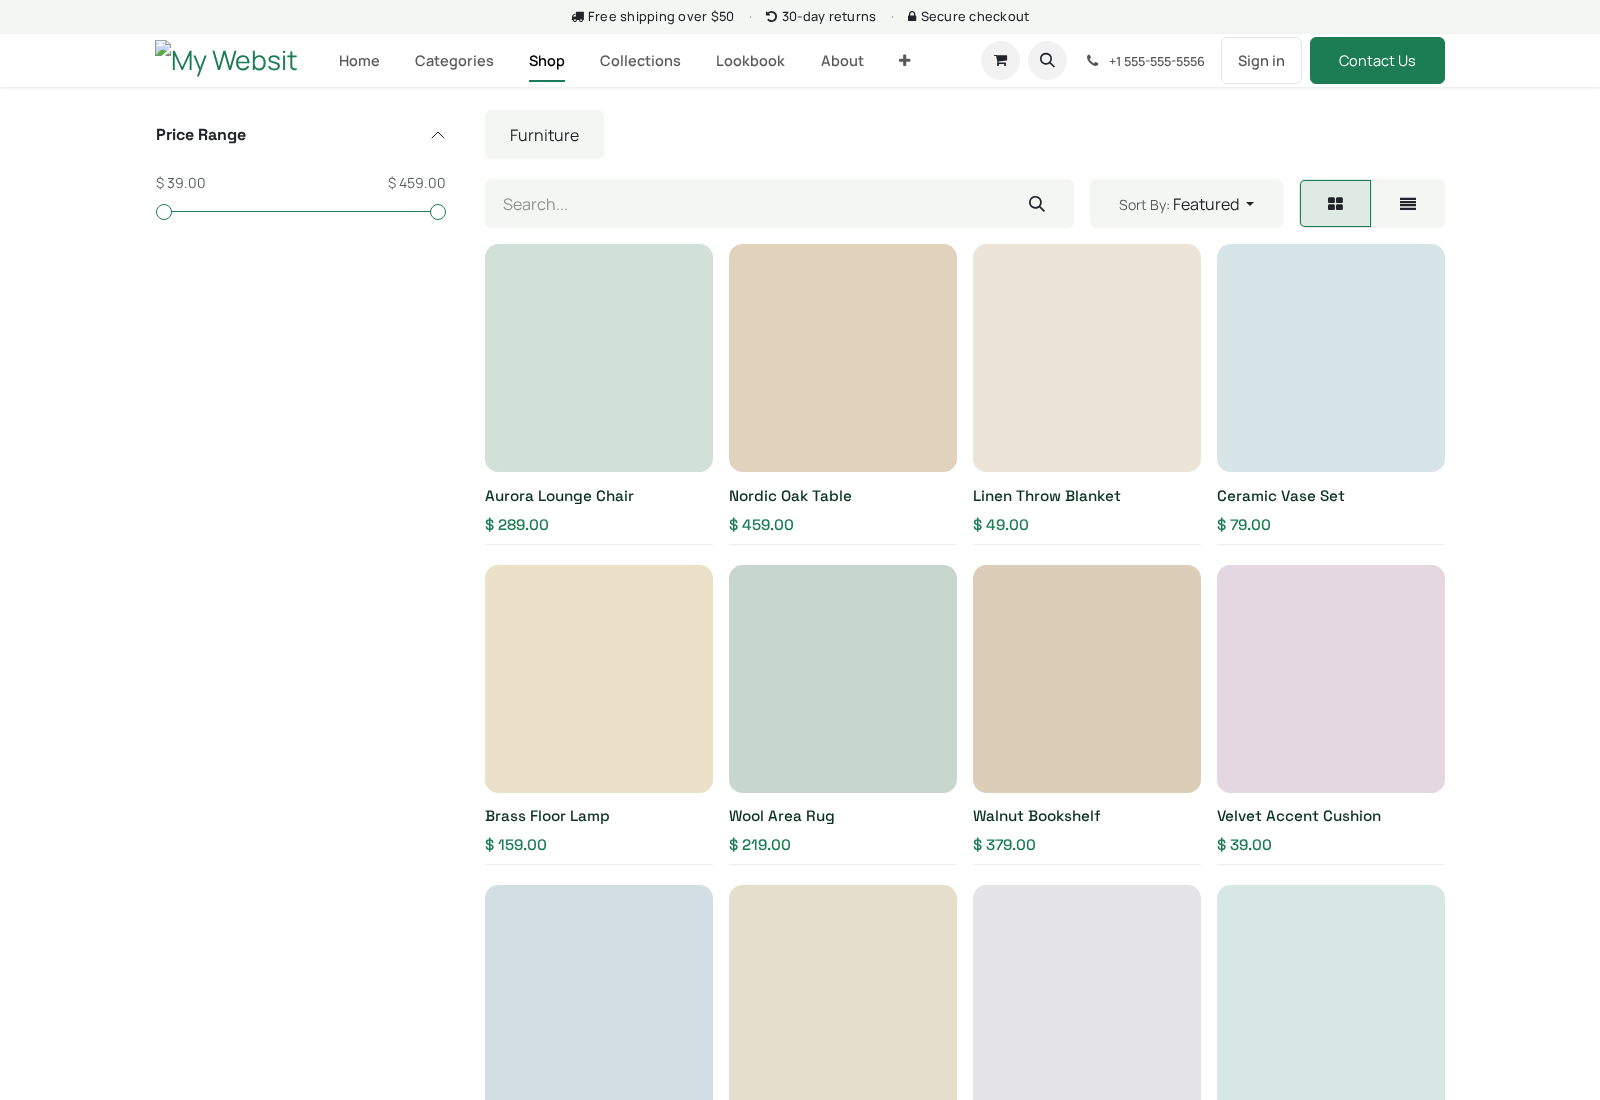Select the Furniture category tag
The width and height of the screenshot is (1600, 1100).
(544, 135)
